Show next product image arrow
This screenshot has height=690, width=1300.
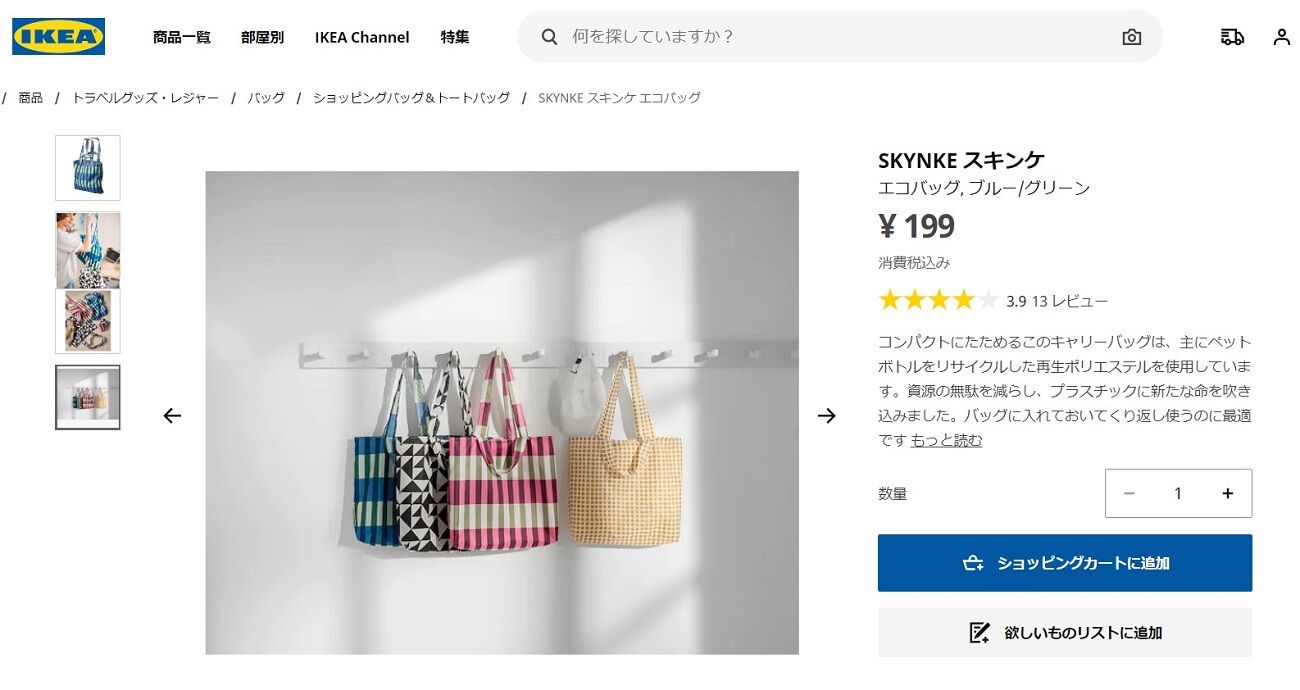point(826,415)
